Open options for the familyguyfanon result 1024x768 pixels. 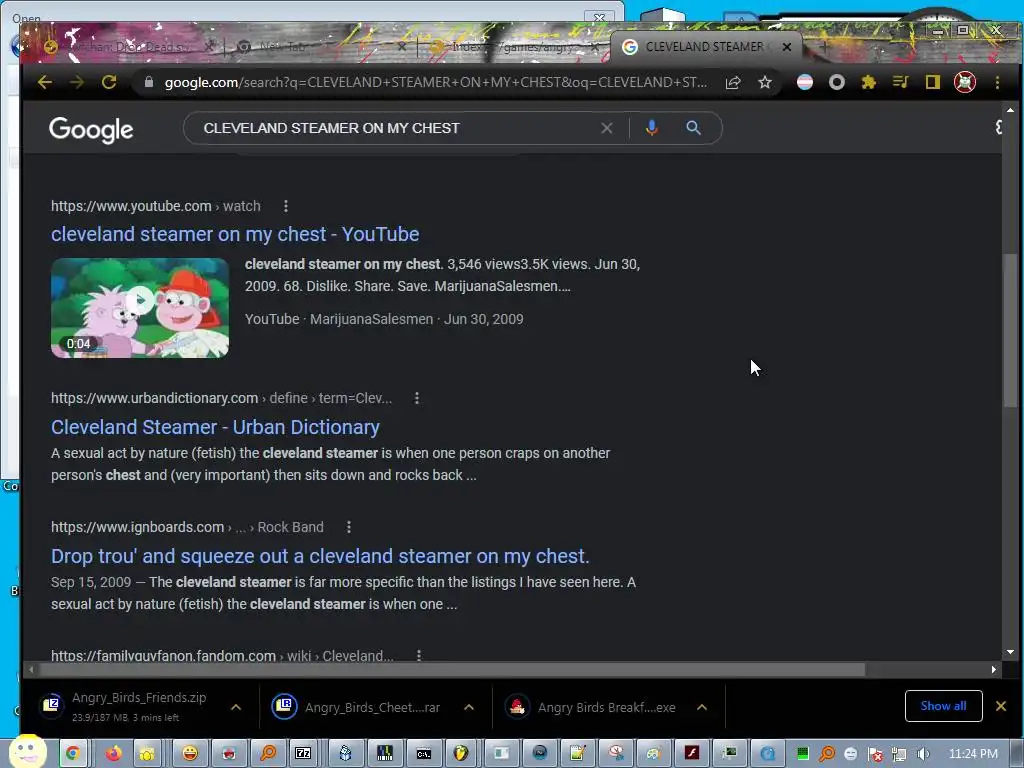419,655
